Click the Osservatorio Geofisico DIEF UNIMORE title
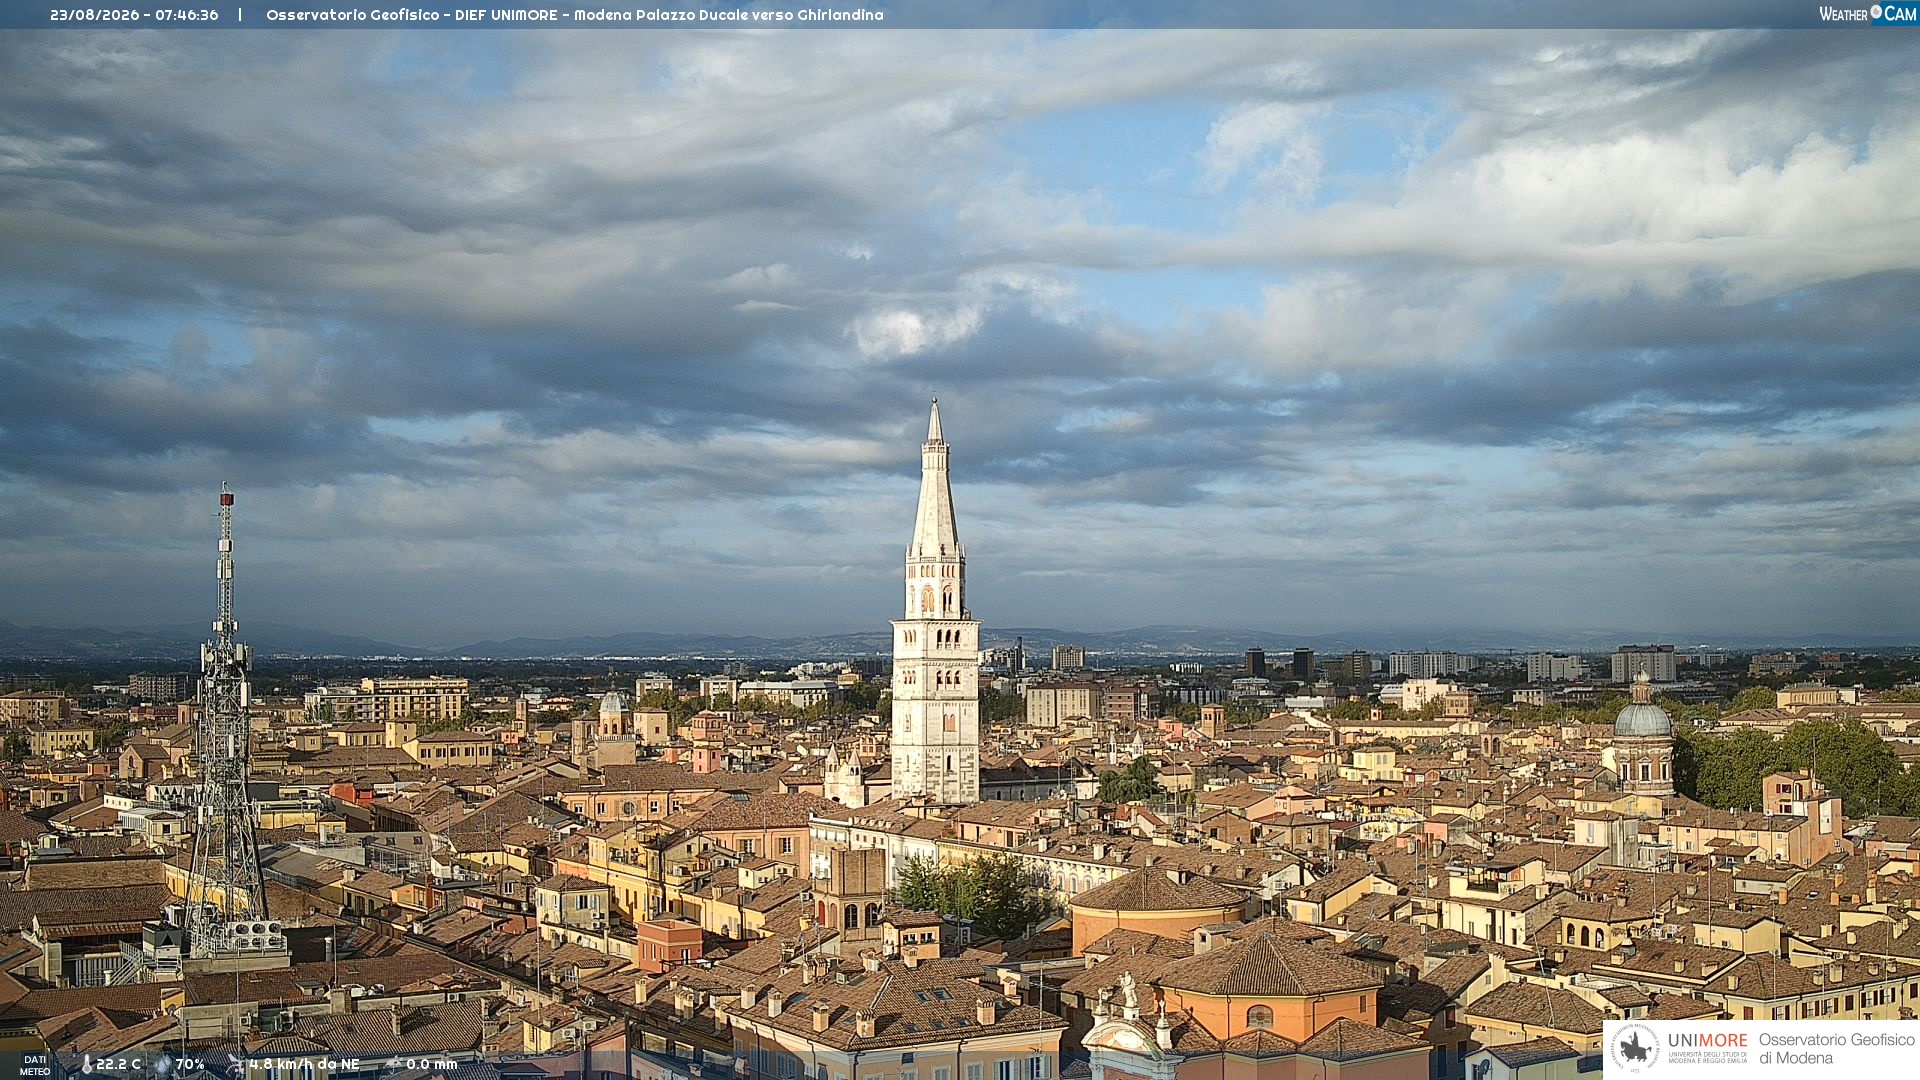1920x1080 pixels. tap(412, 15)
